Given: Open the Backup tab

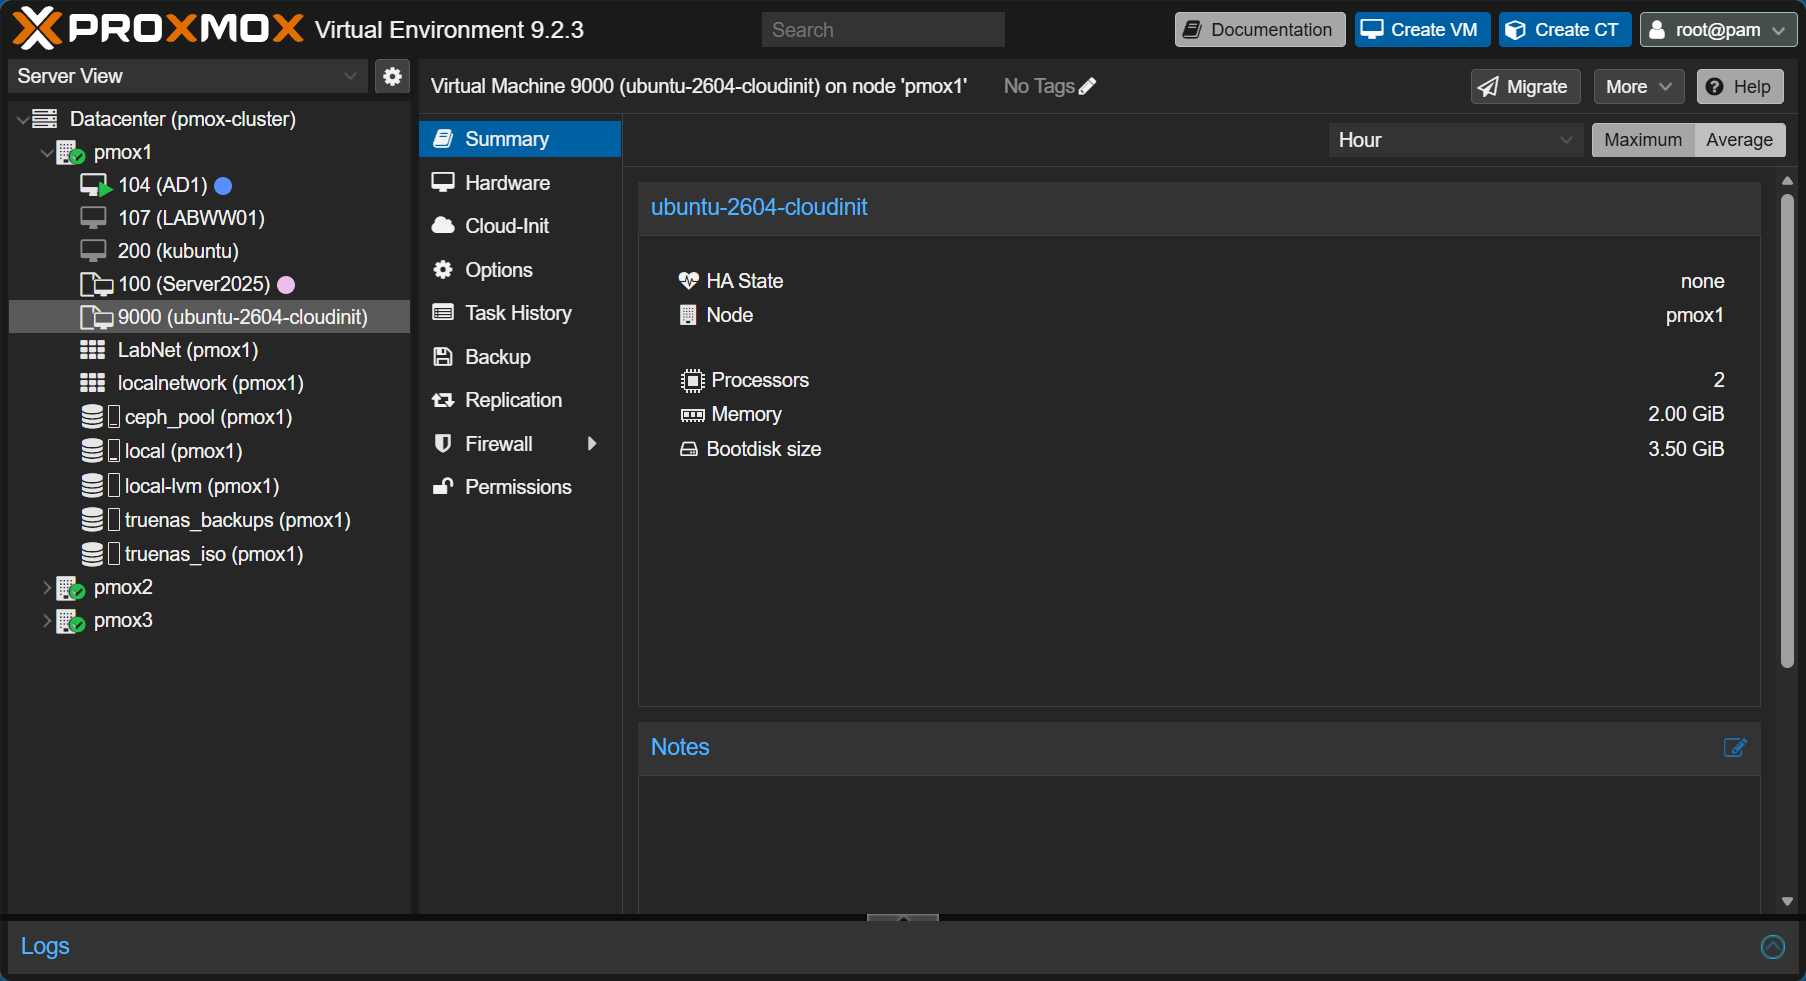Looking at the screenshot, I should [x=520, y=357].
